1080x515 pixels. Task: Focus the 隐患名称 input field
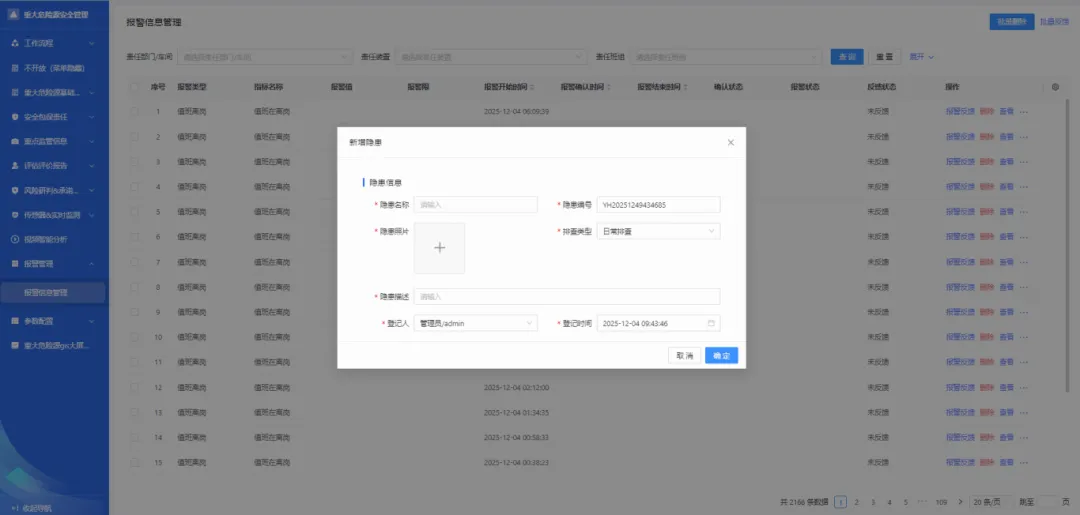click(x=475, y=204)
